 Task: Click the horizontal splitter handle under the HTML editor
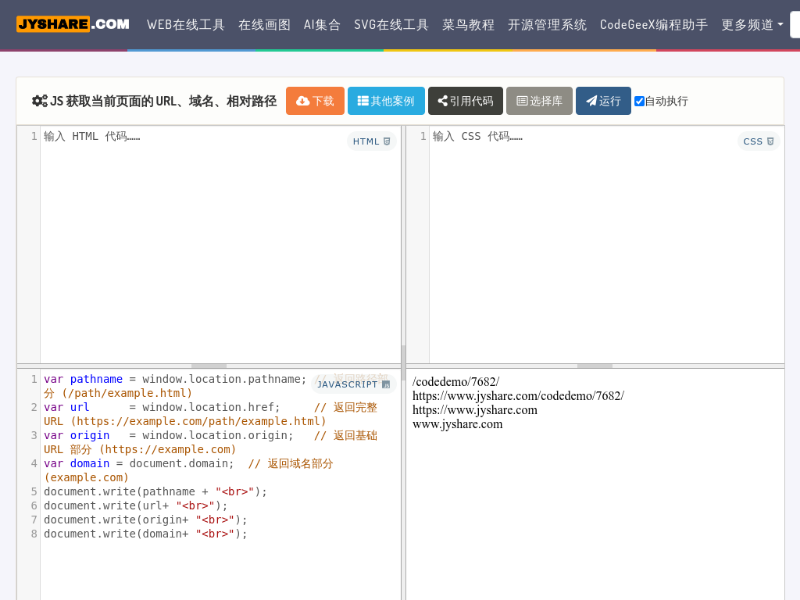(x=208, y=366)
